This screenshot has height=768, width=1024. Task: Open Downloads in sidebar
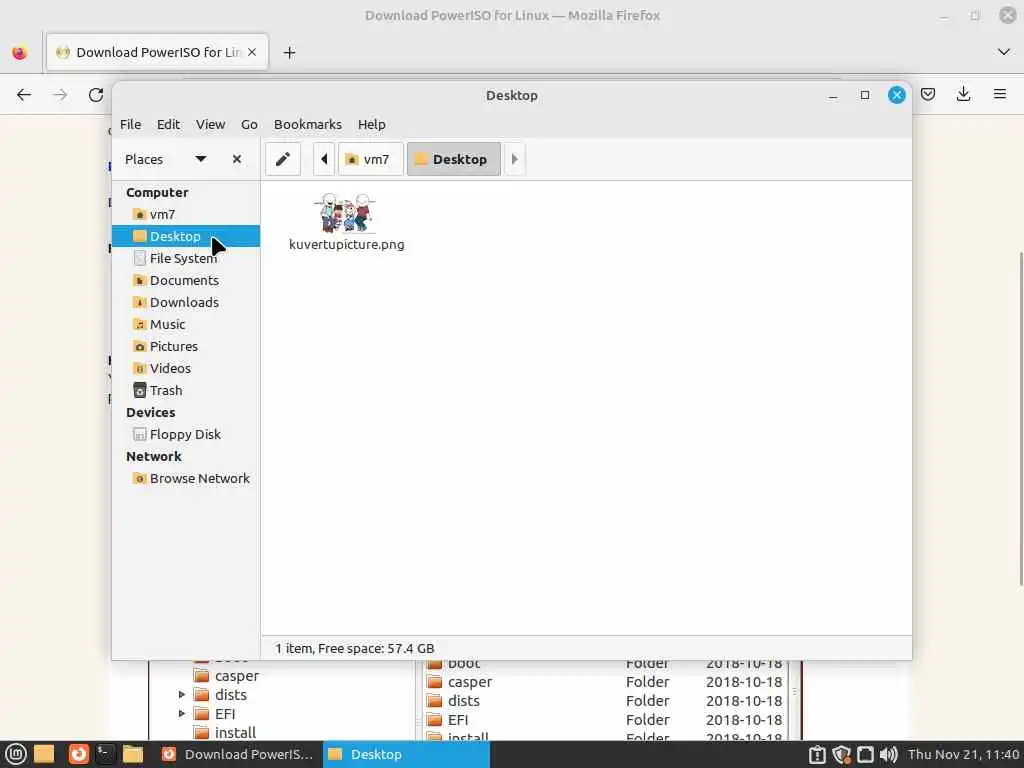tap(185, 302)
